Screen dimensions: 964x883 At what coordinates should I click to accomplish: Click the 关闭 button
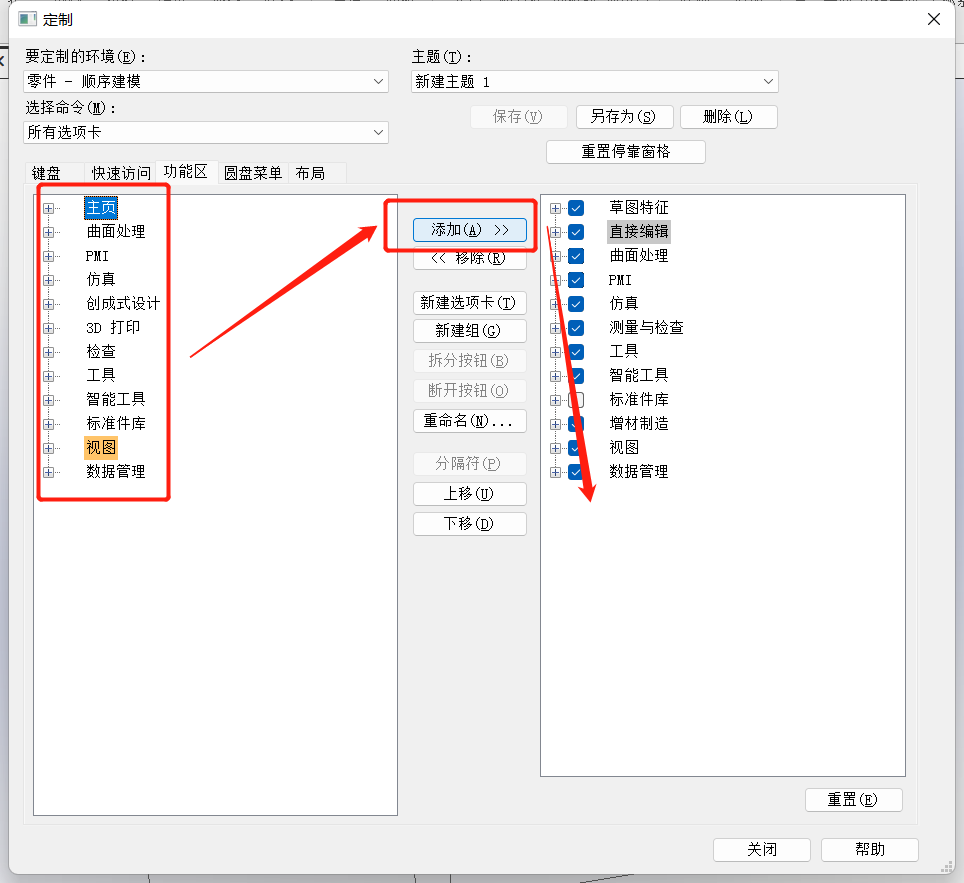762,850
